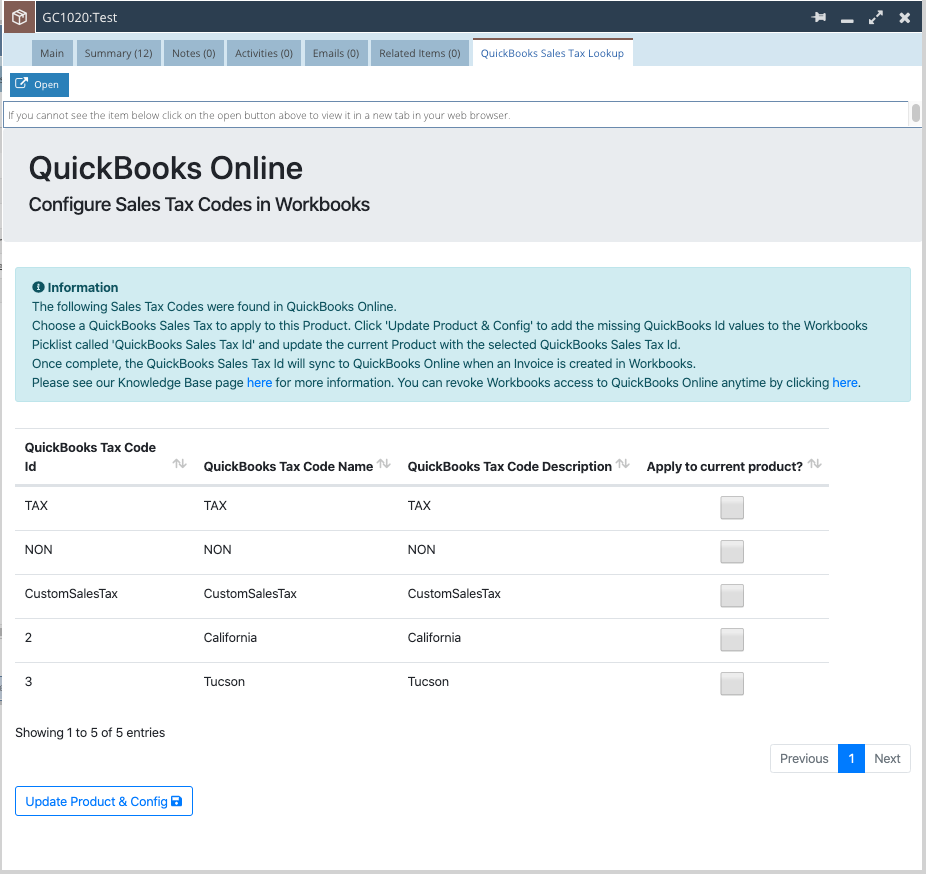The width and height of the screenshot is (926, 875).
Task: Go to Previous page
Action: 804,758
